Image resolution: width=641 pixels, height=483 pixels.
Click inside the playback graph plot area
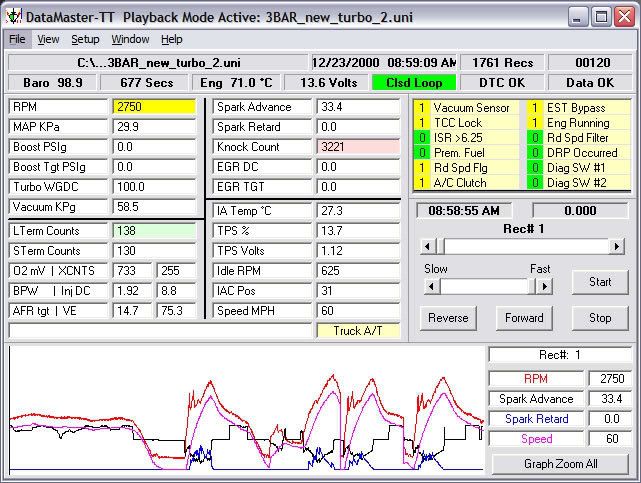click(x=246, y=411)
